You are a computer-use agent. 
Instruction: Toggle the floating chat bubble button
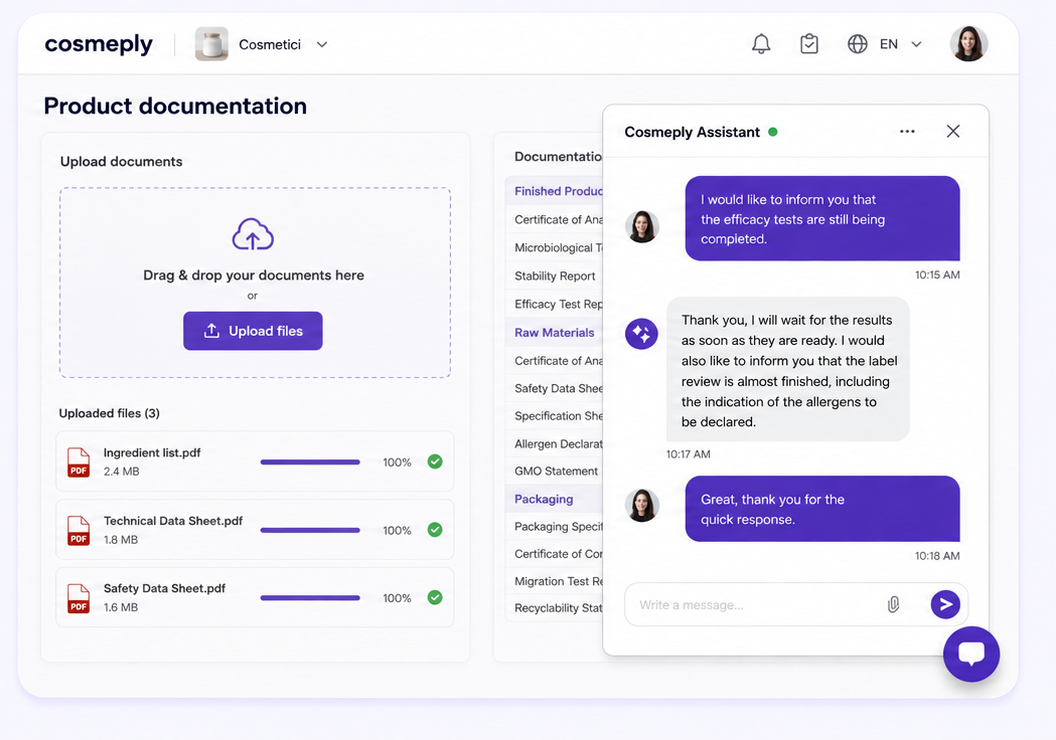[971, 654]
